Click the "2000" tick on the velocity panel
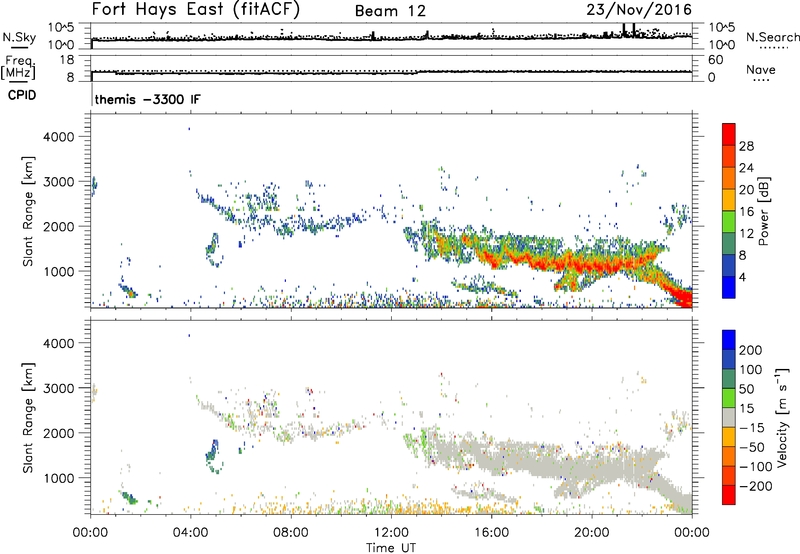The image size is (800, 554). pyautogui.click(x=59, y=433)
